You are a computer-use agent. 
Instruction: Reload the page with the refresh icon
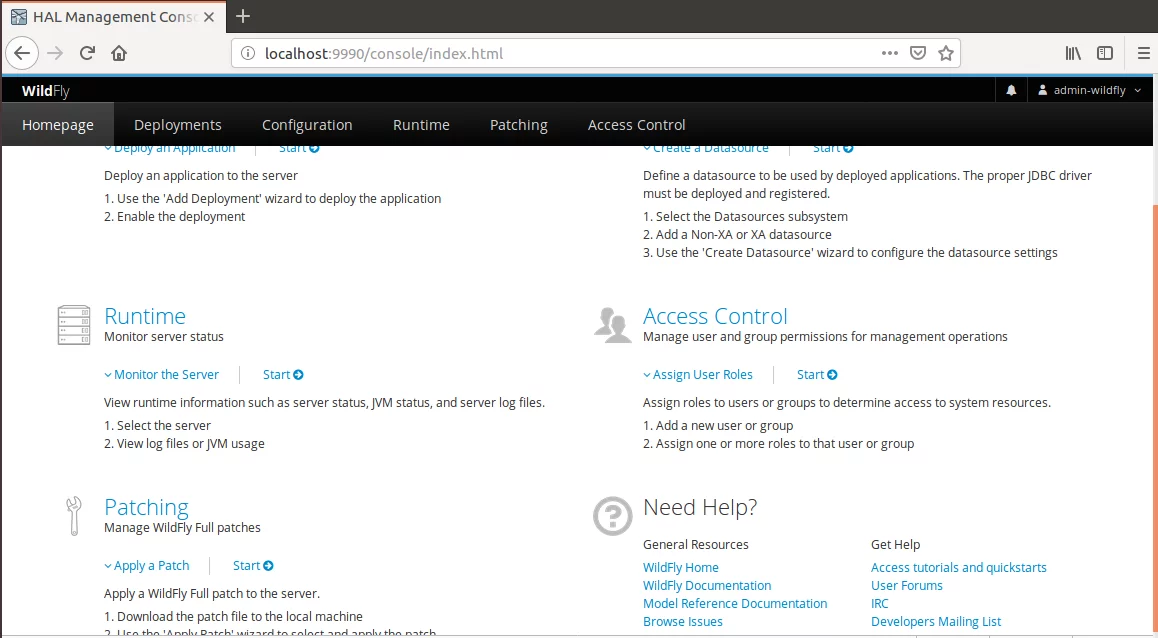87,53
